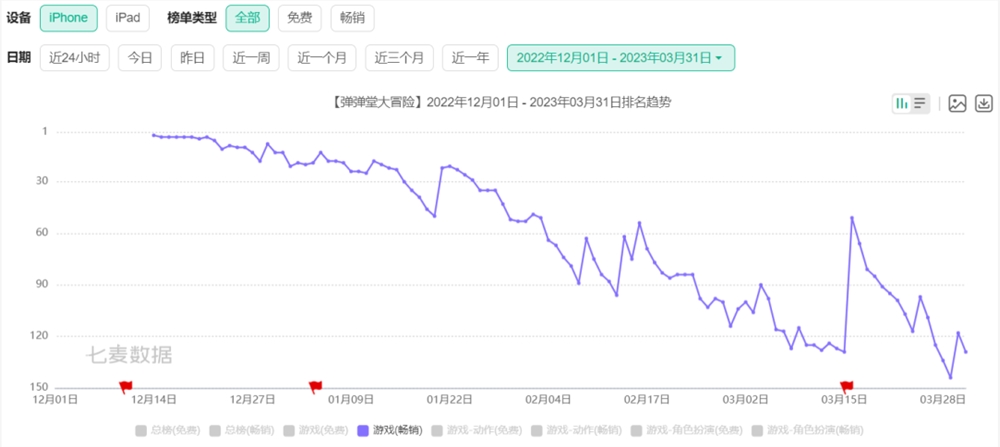Click the red flag near 01月09日
Image resolution: width=1000 pixels, height=447 pixels.
click(x=315, y=386)
